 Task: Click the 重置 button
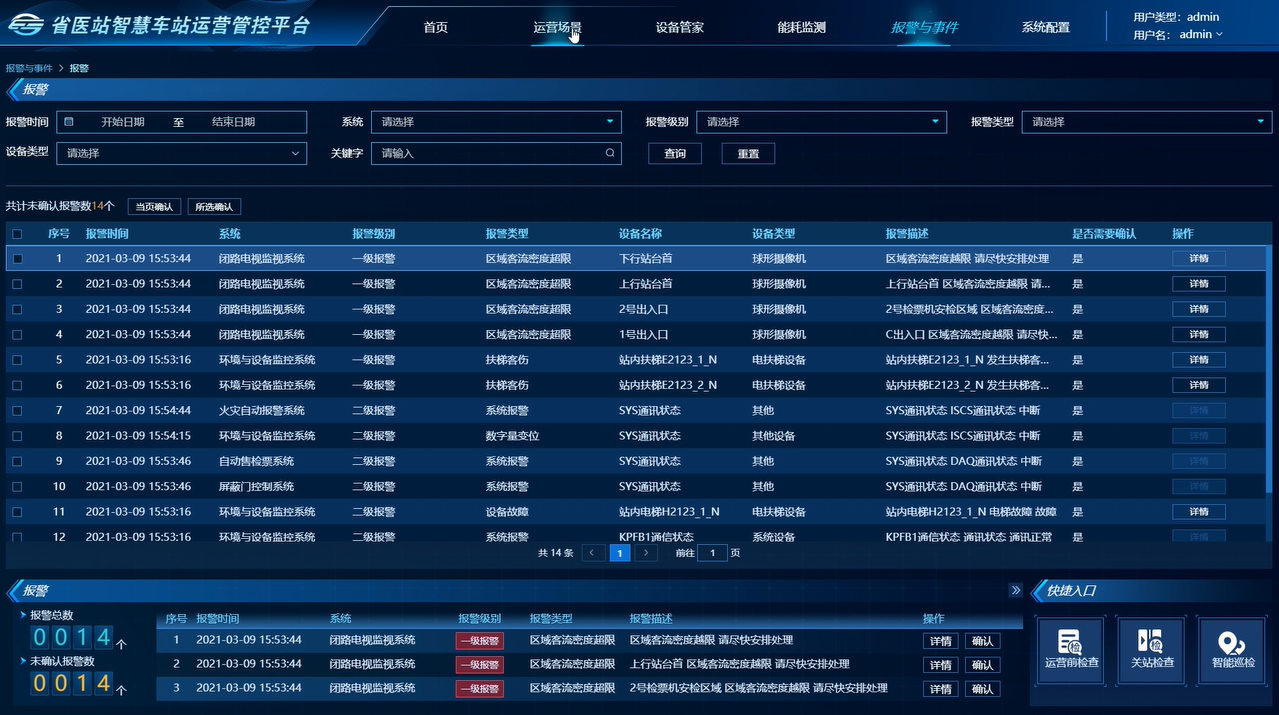click(x=748, y=154)
